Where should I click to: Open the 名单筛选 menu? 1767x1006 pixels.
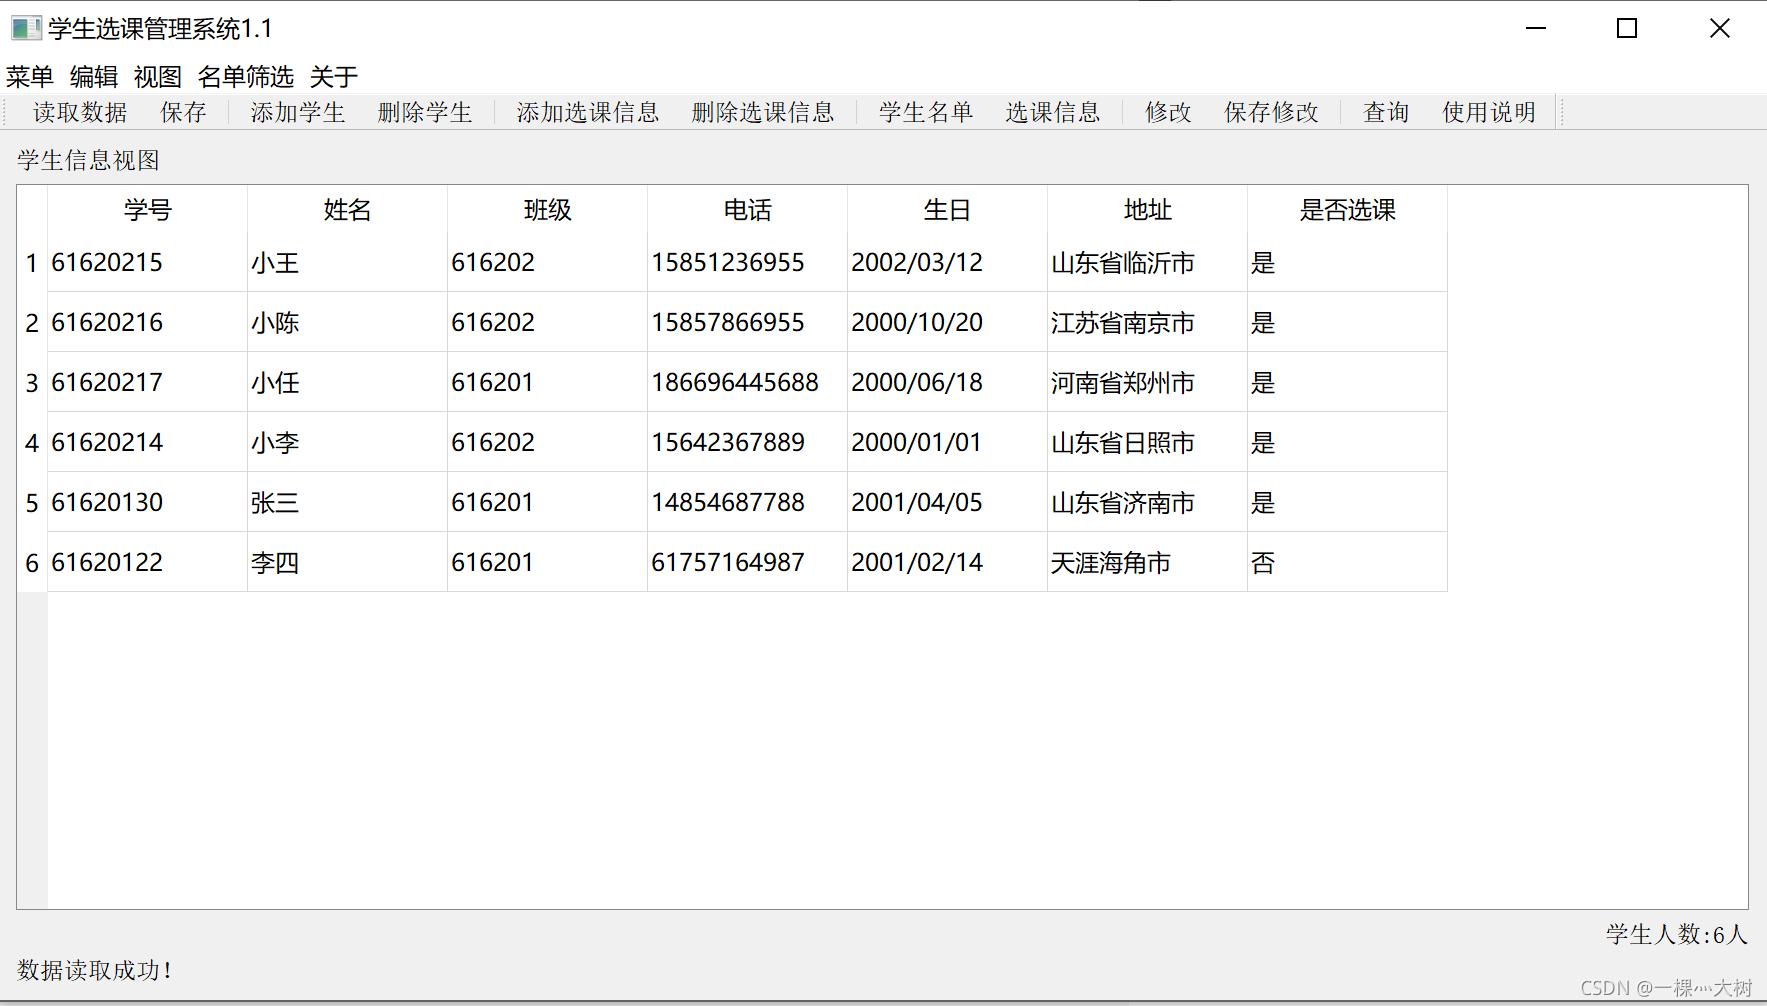[246, 77]
